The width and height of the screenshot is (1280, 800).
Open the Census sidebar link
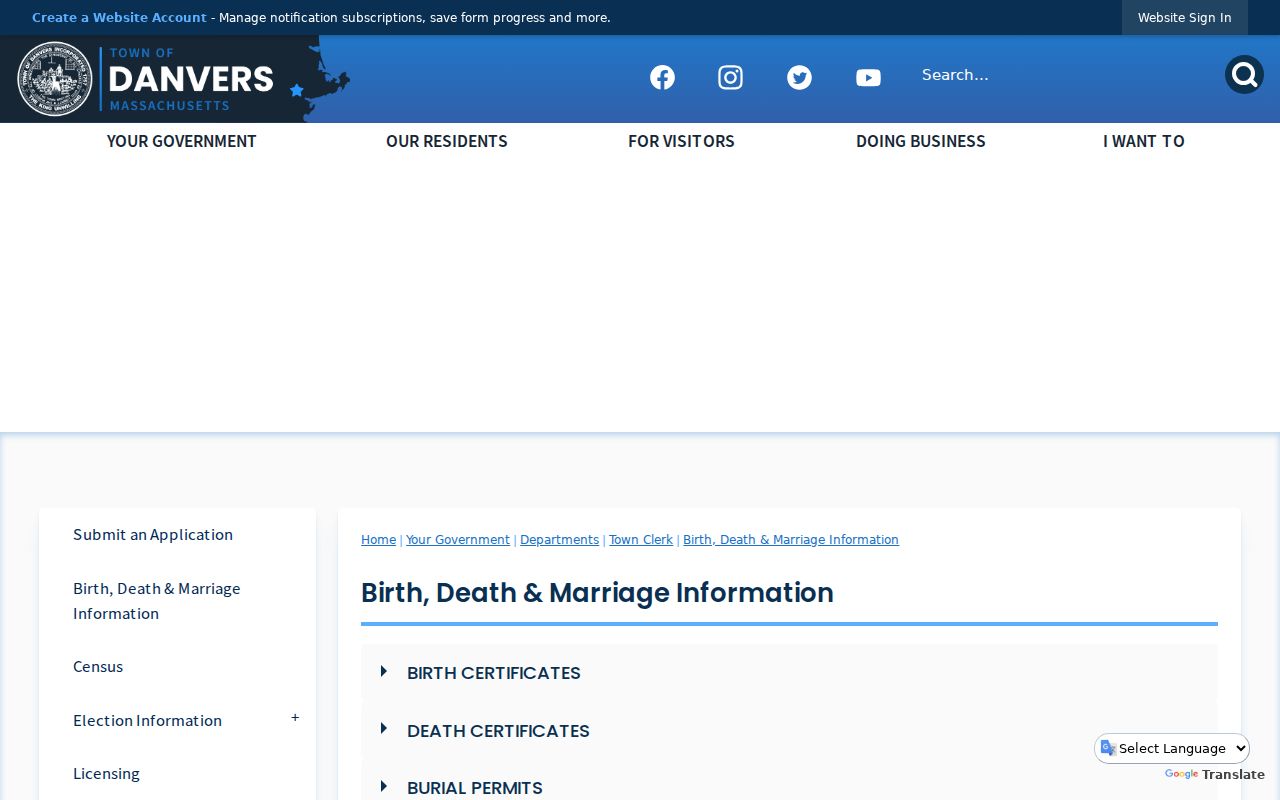click(x=98, y=667)
